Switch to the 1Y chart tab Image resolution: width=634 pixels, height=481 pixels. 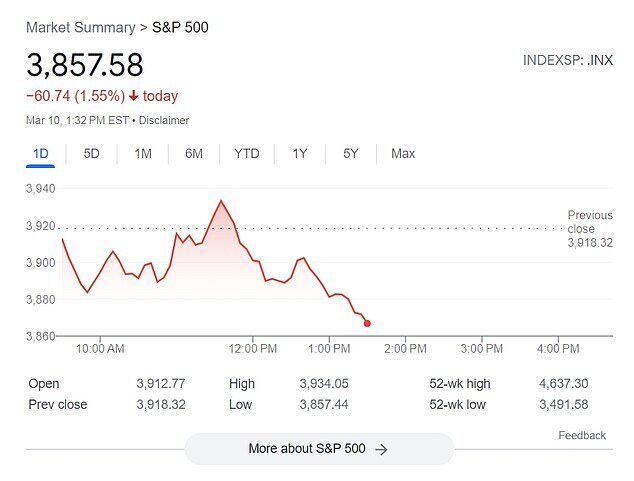coord(300,154)
